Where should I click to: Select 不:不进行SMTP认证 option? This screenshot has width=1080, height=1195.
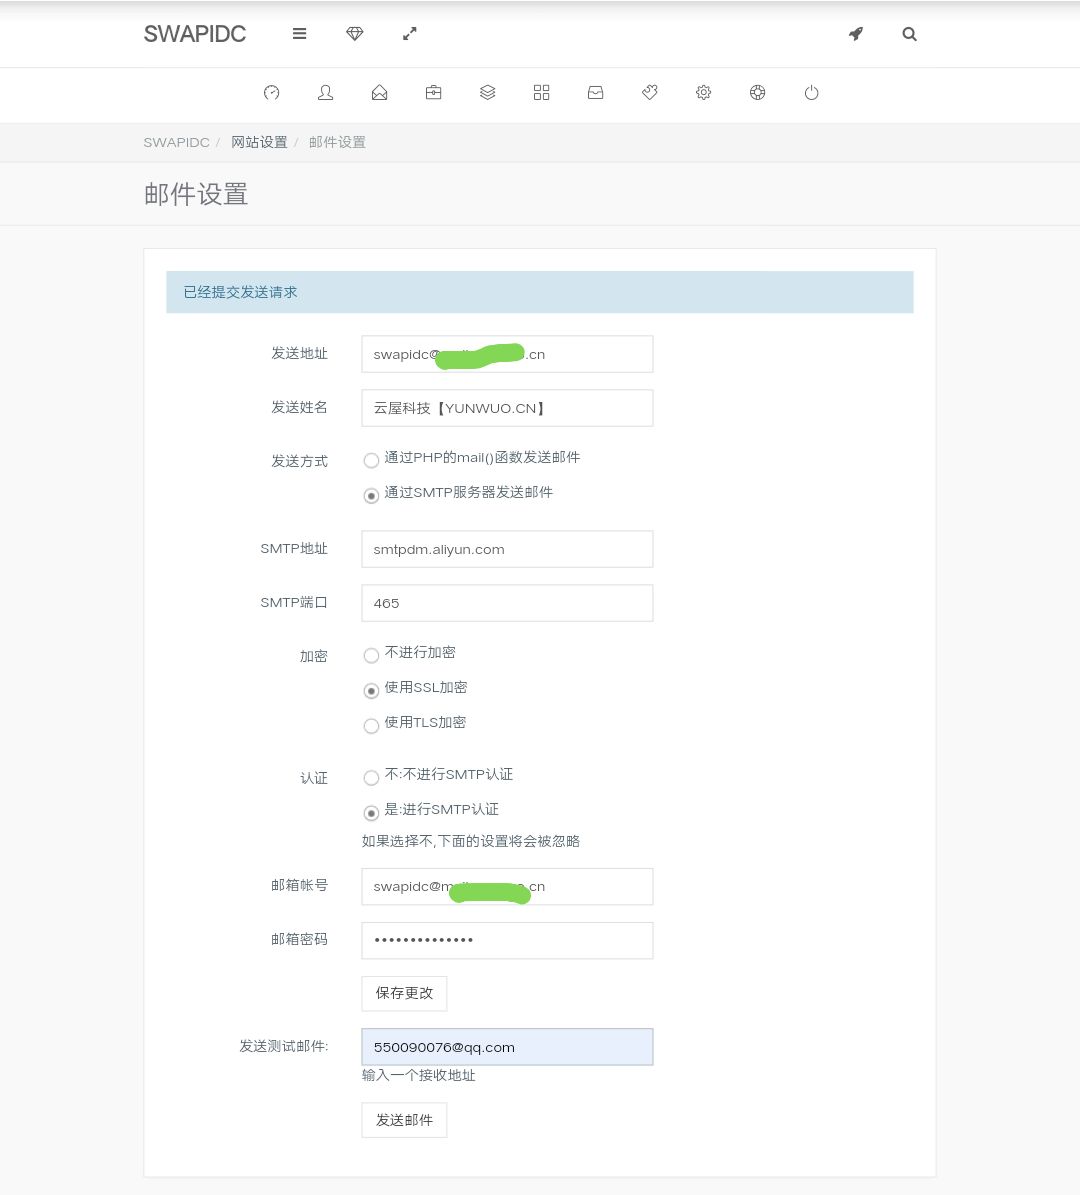point(371,777)
